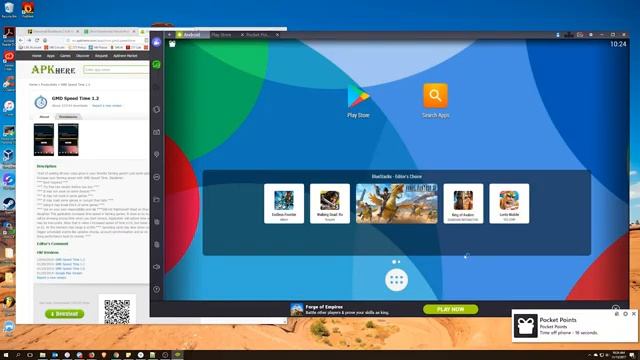Switch to the About tab on APKHere page

click(x=44, y=117)
